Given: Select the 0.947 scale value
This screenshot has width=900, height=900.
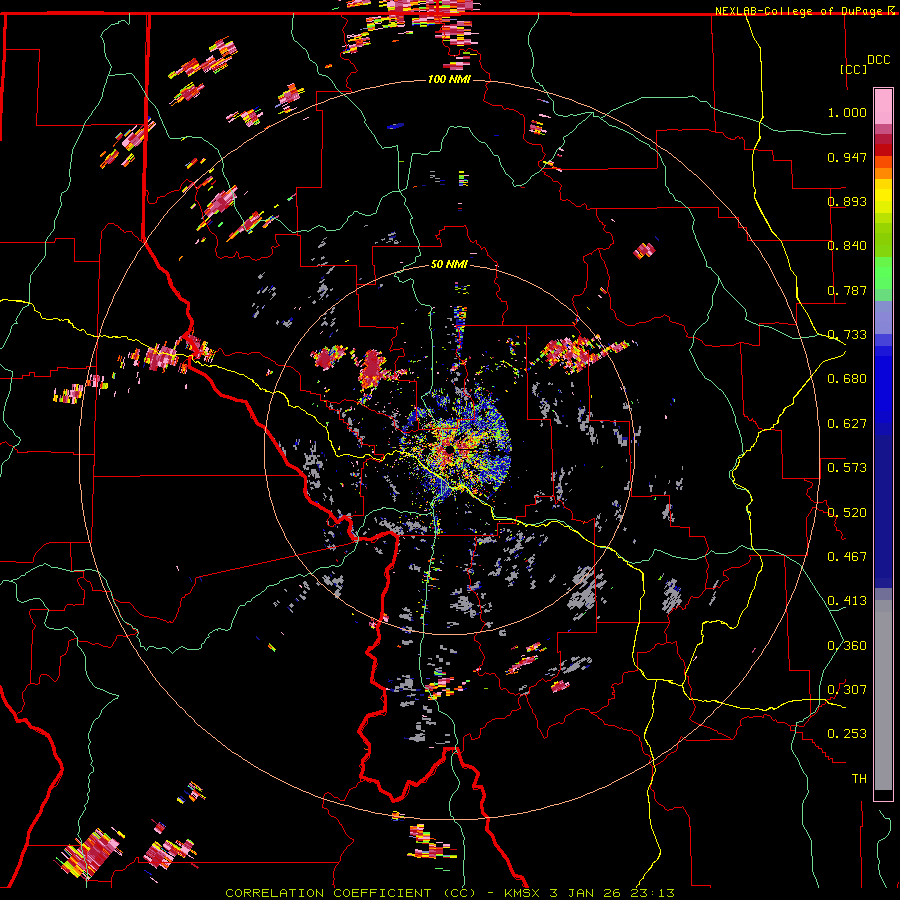Looking at the screenshot, I should point(847,157).
